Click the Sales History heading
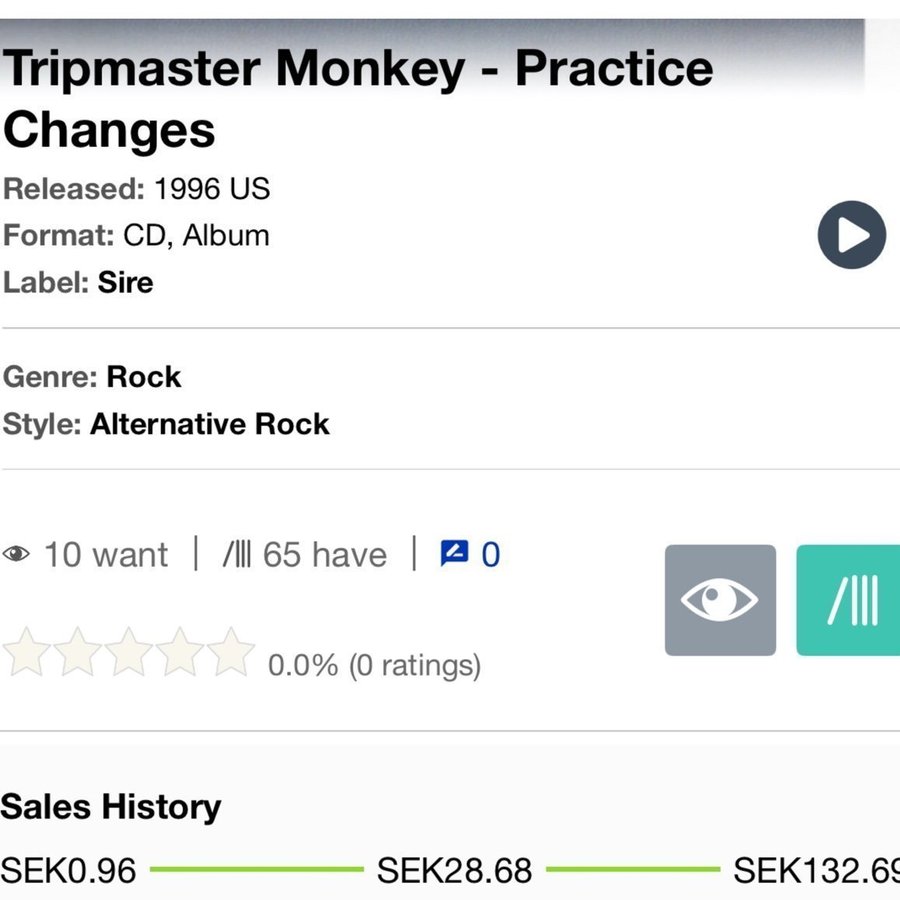The height and width of the screenshot is (900, 900). click(111, 807)
